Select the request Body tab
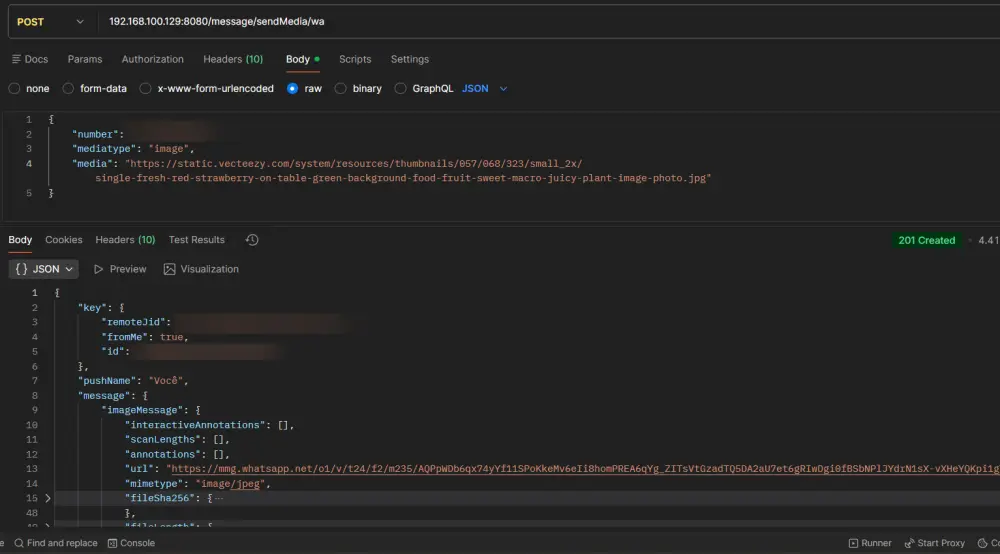The width and height of the screenshot is (1000, 554). [302, 59]
